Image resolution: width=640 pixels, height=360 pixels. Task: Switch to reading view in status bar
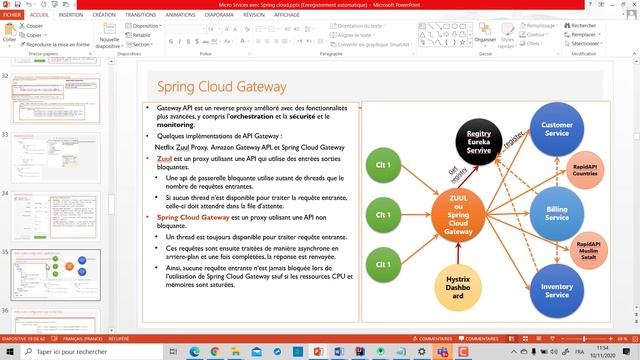(x=539, y=339)
